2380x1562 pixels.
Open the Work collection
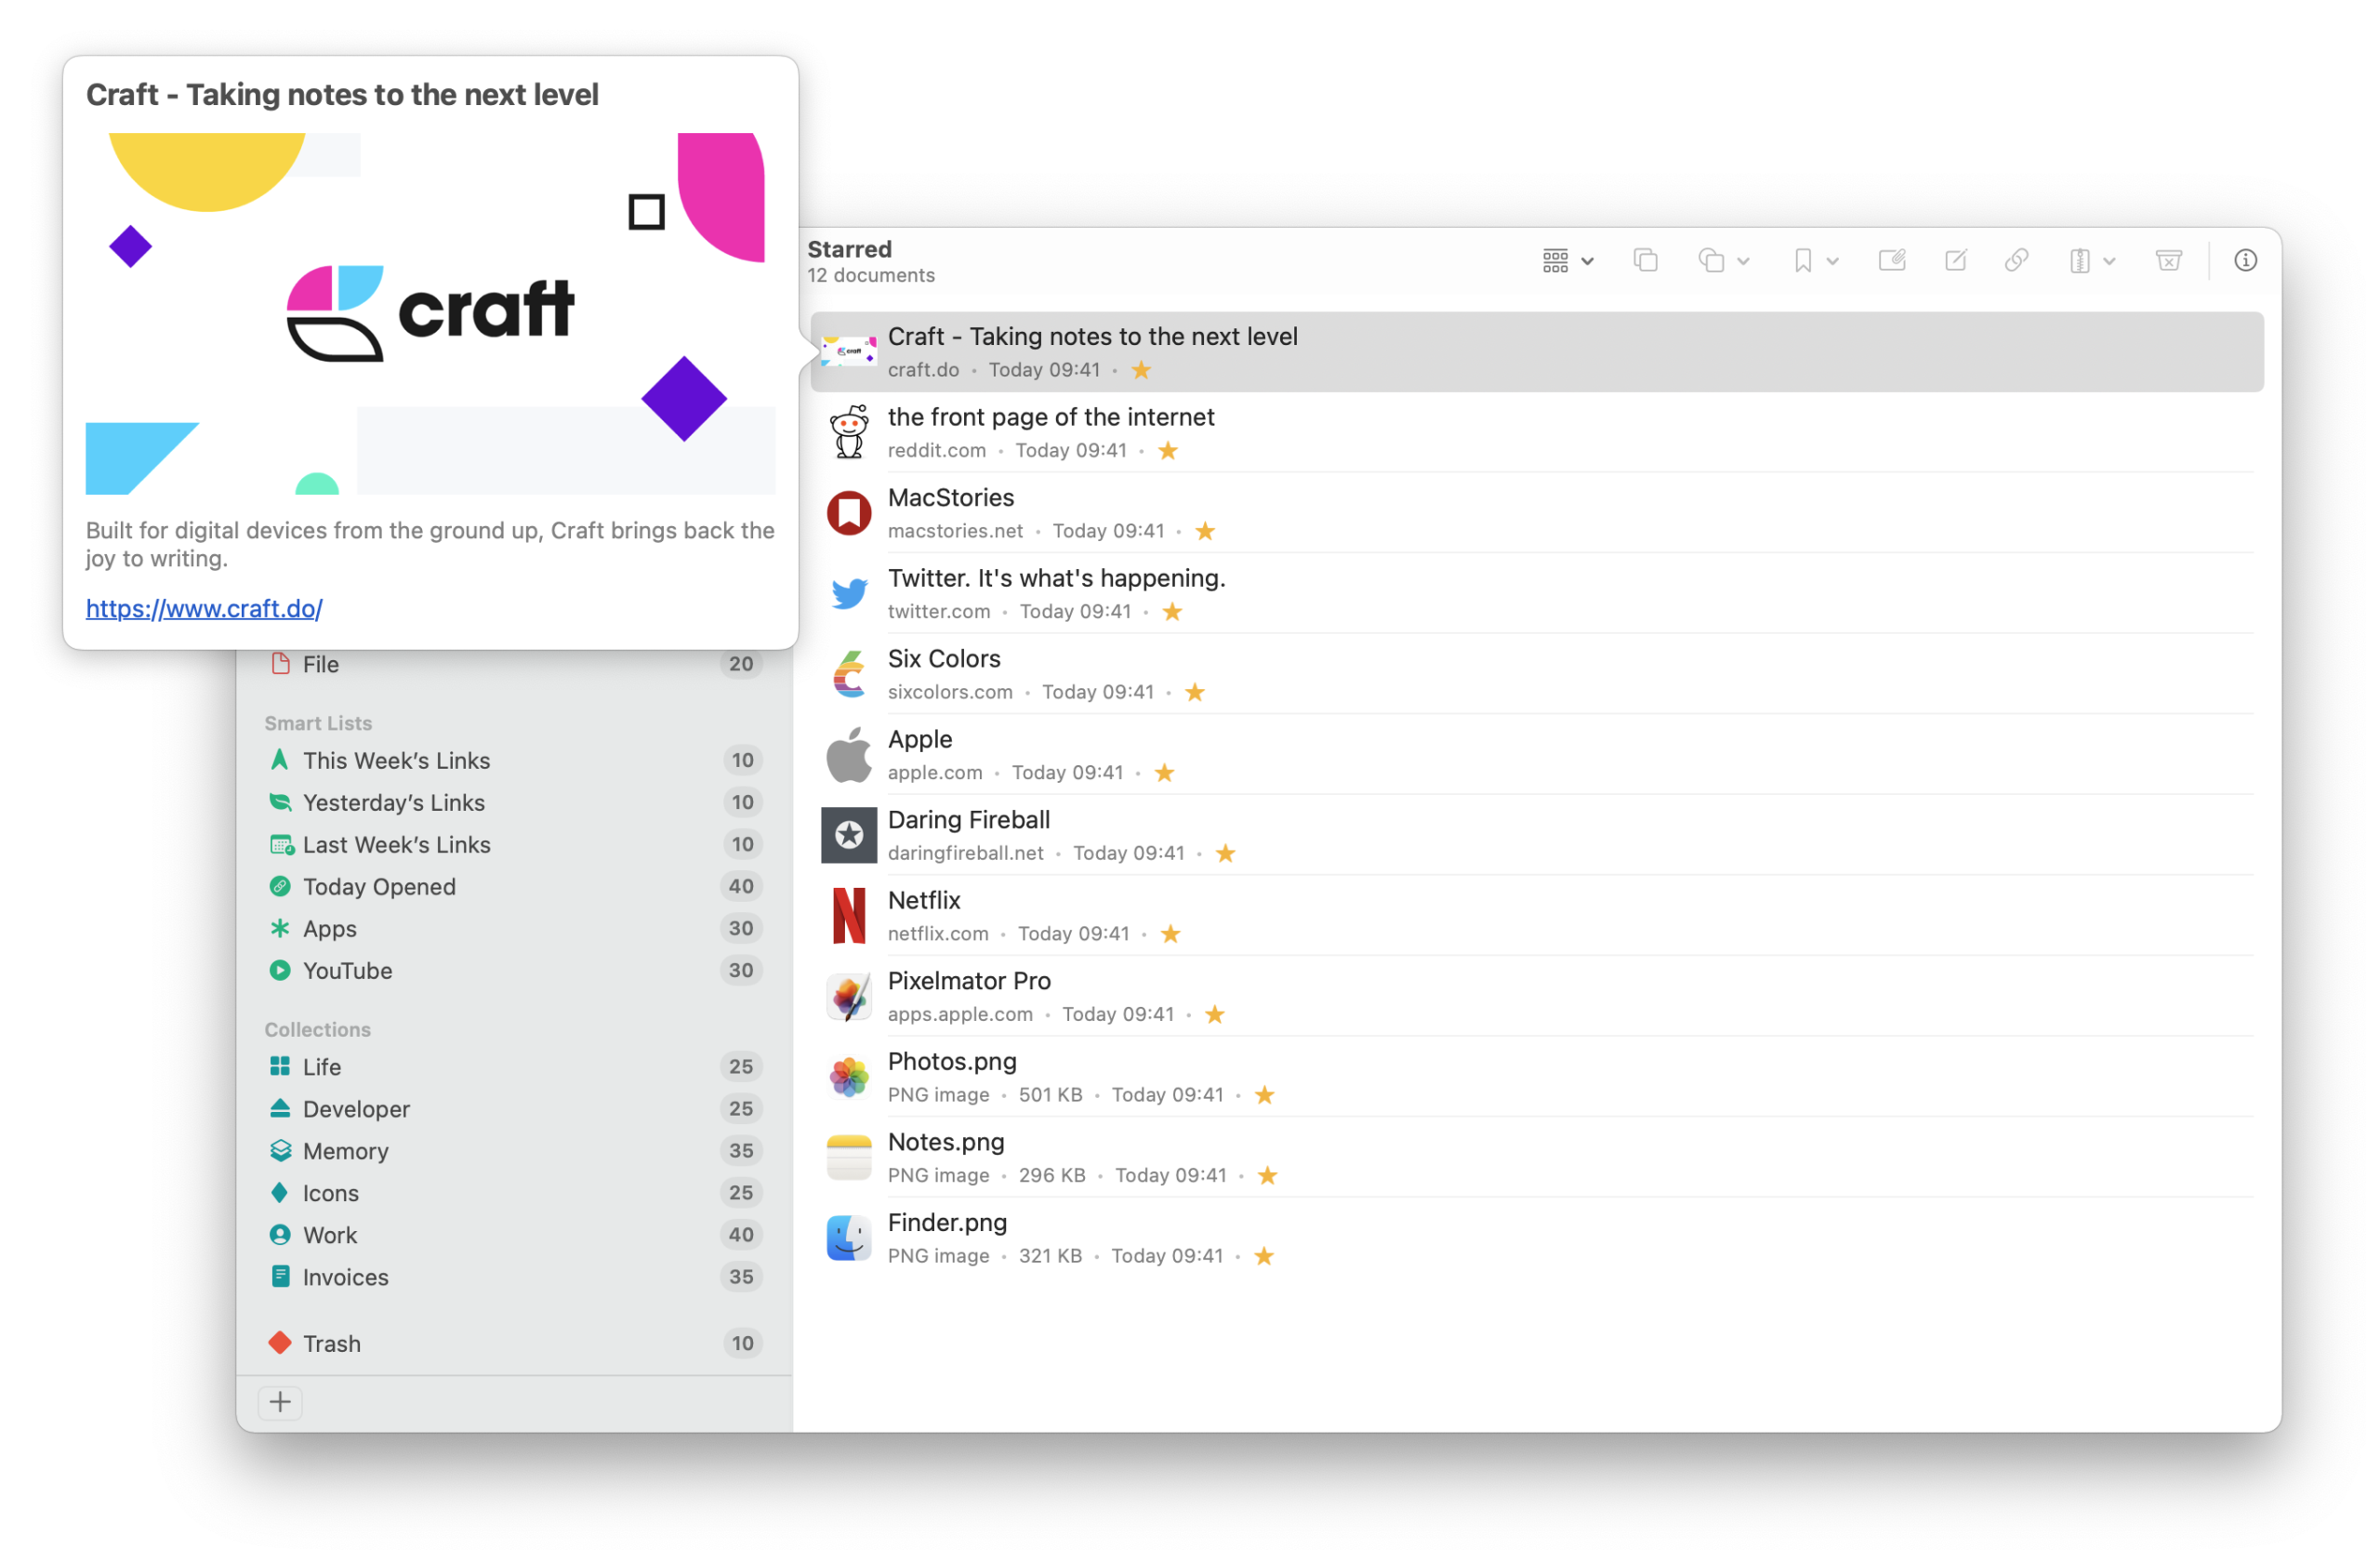514,1235
